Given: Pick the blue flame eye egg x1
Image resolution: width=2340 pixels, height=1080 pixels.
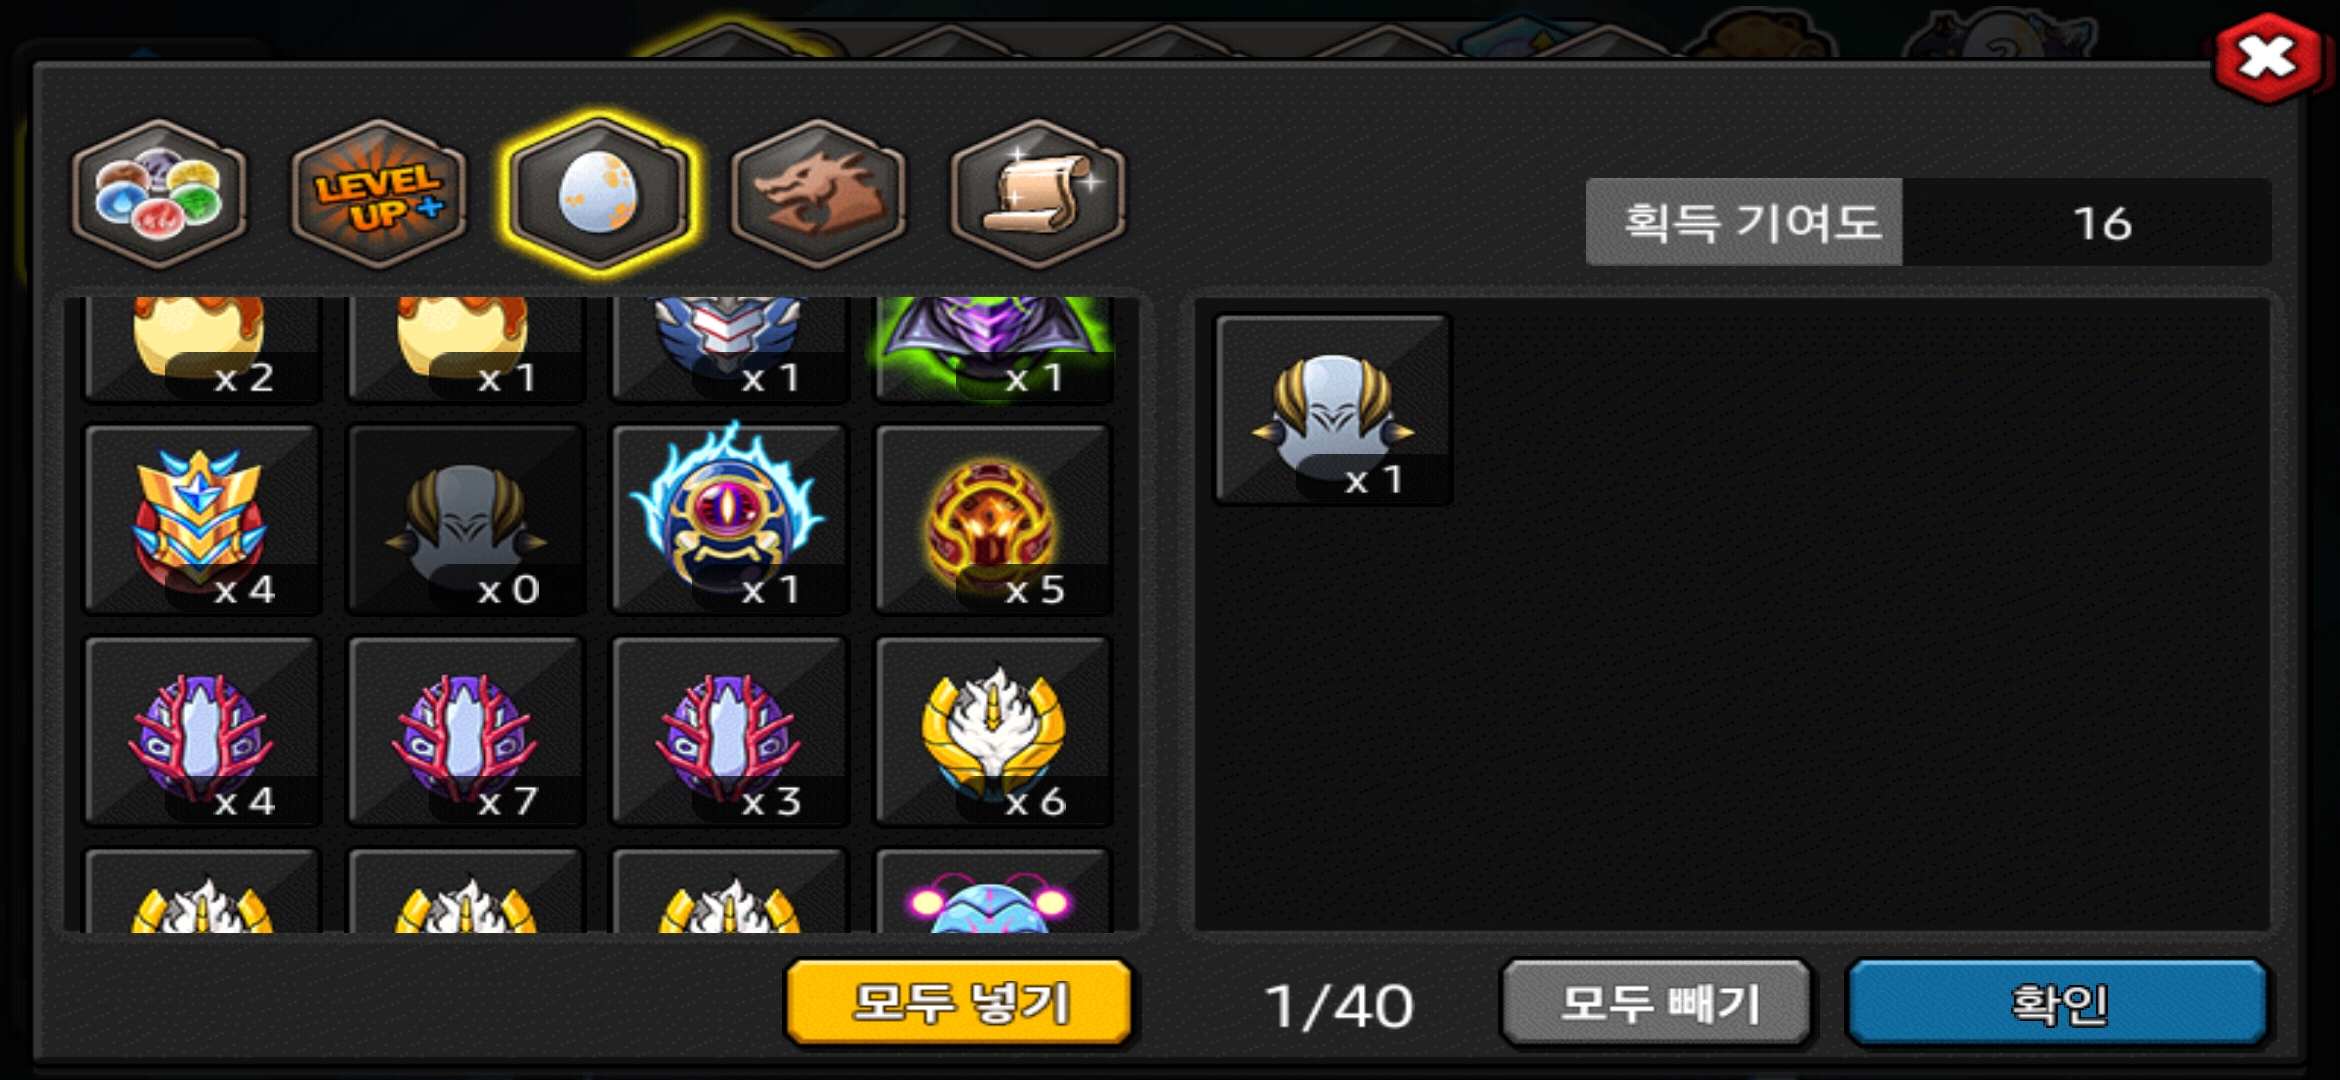Looking at the screenshot, I should point(730,519).
